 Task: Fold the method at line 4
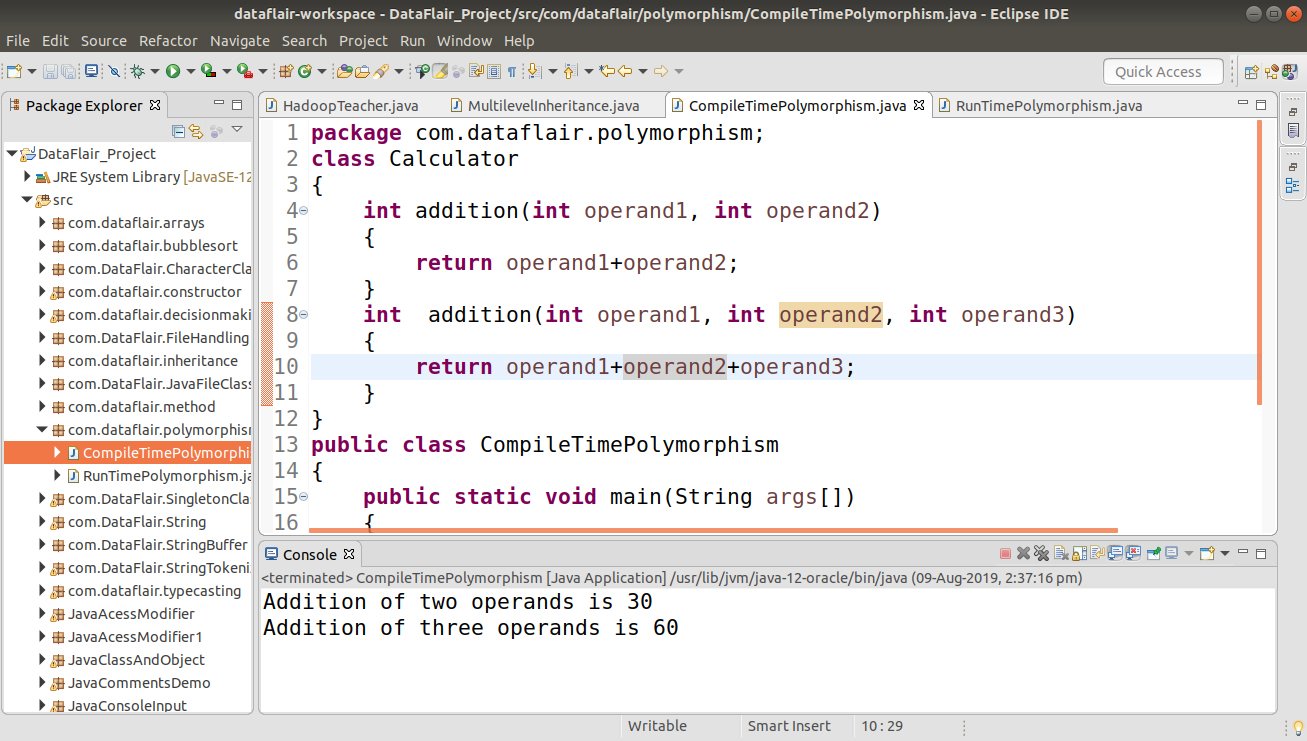[x=303, y=211]
